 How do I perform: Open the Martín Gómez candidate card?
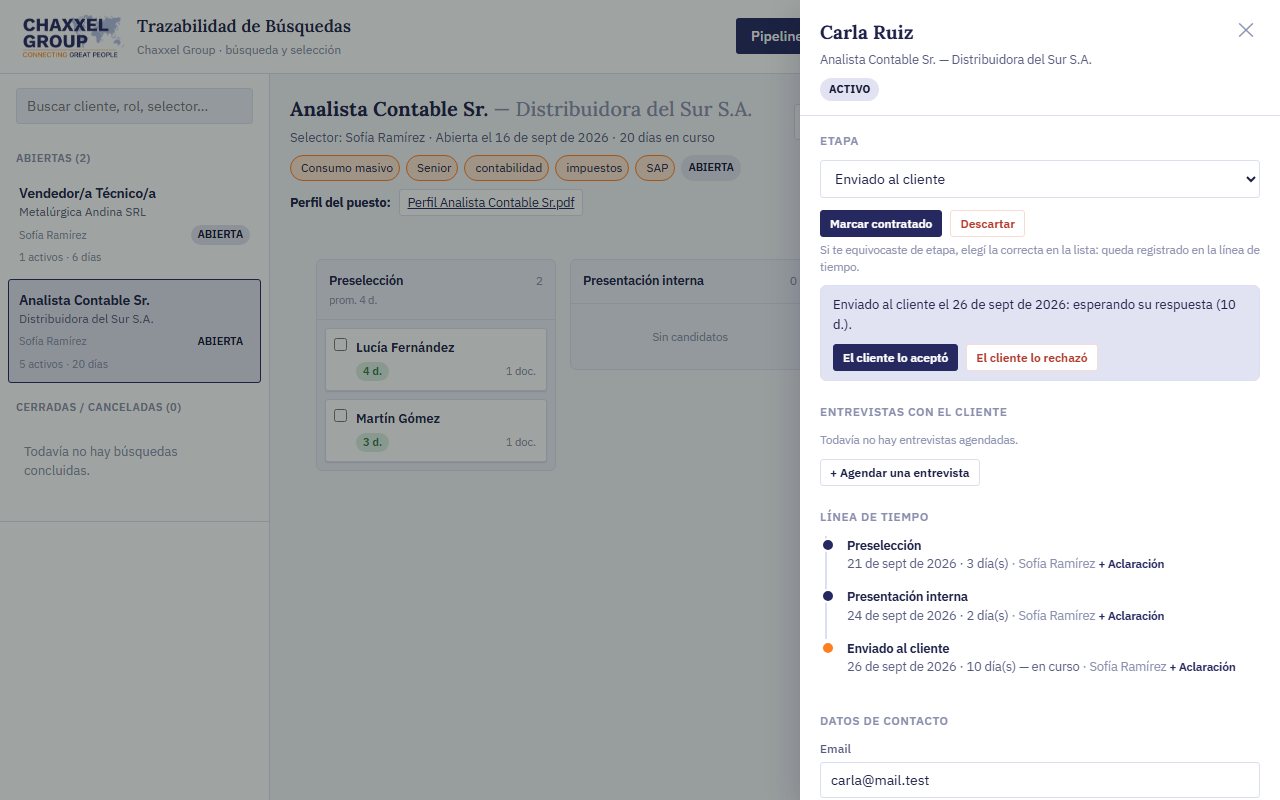click(x=436, y=430)
